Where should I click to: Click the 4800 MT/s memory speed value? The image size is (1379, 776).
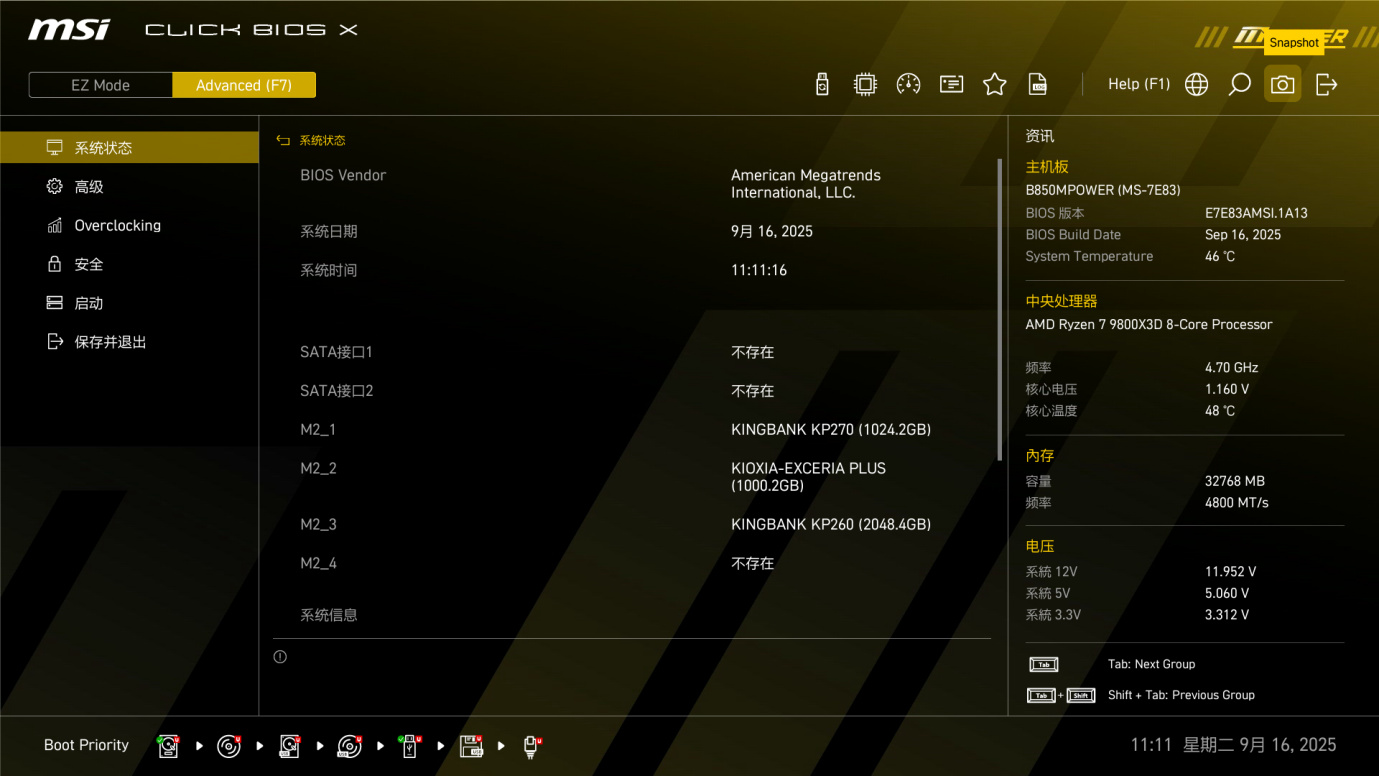tap(1237, 503)
